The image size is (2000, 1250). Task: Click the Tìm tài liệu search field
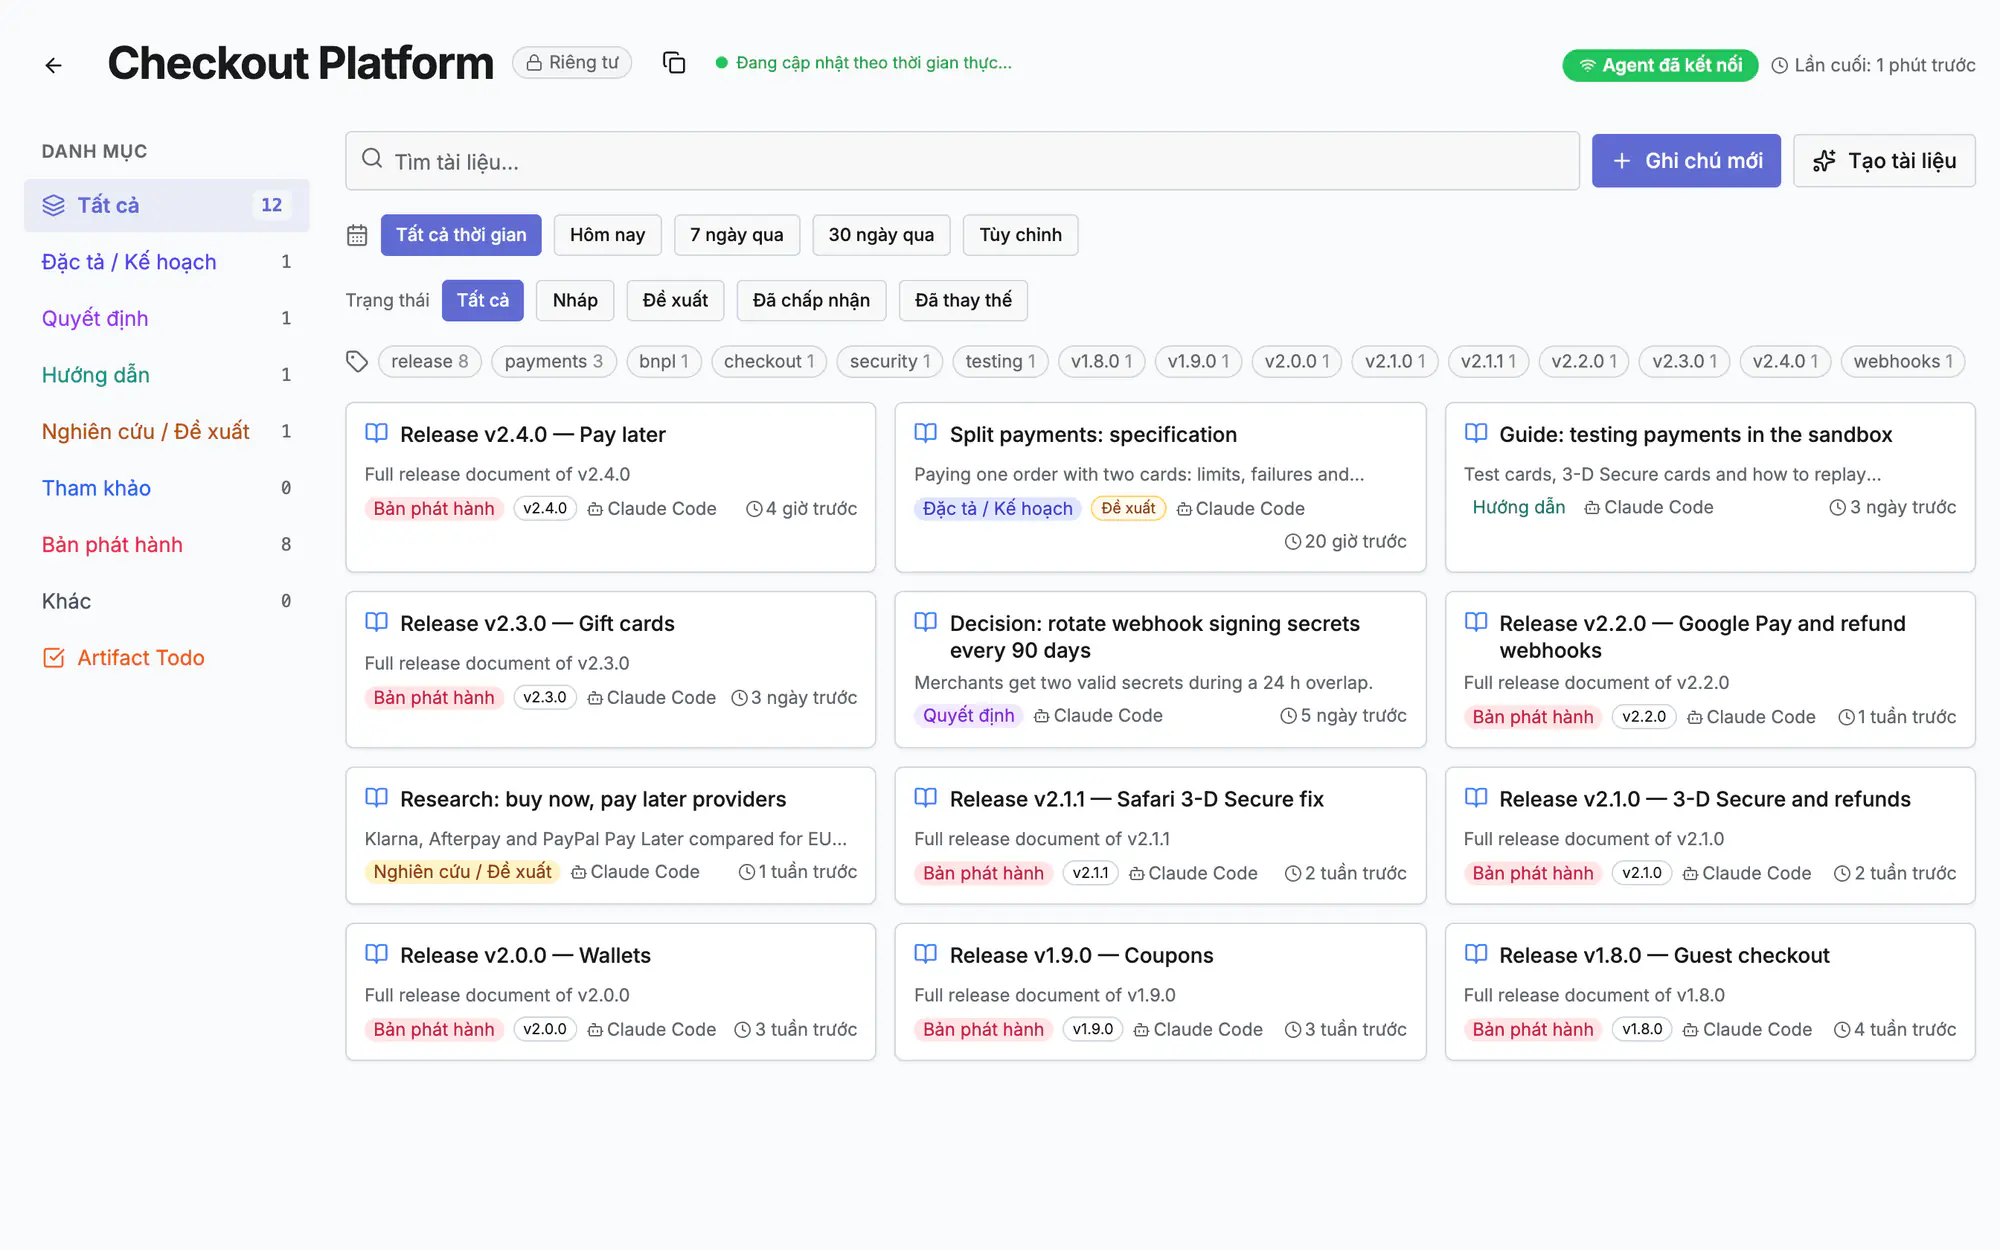(x=962, y=161)
